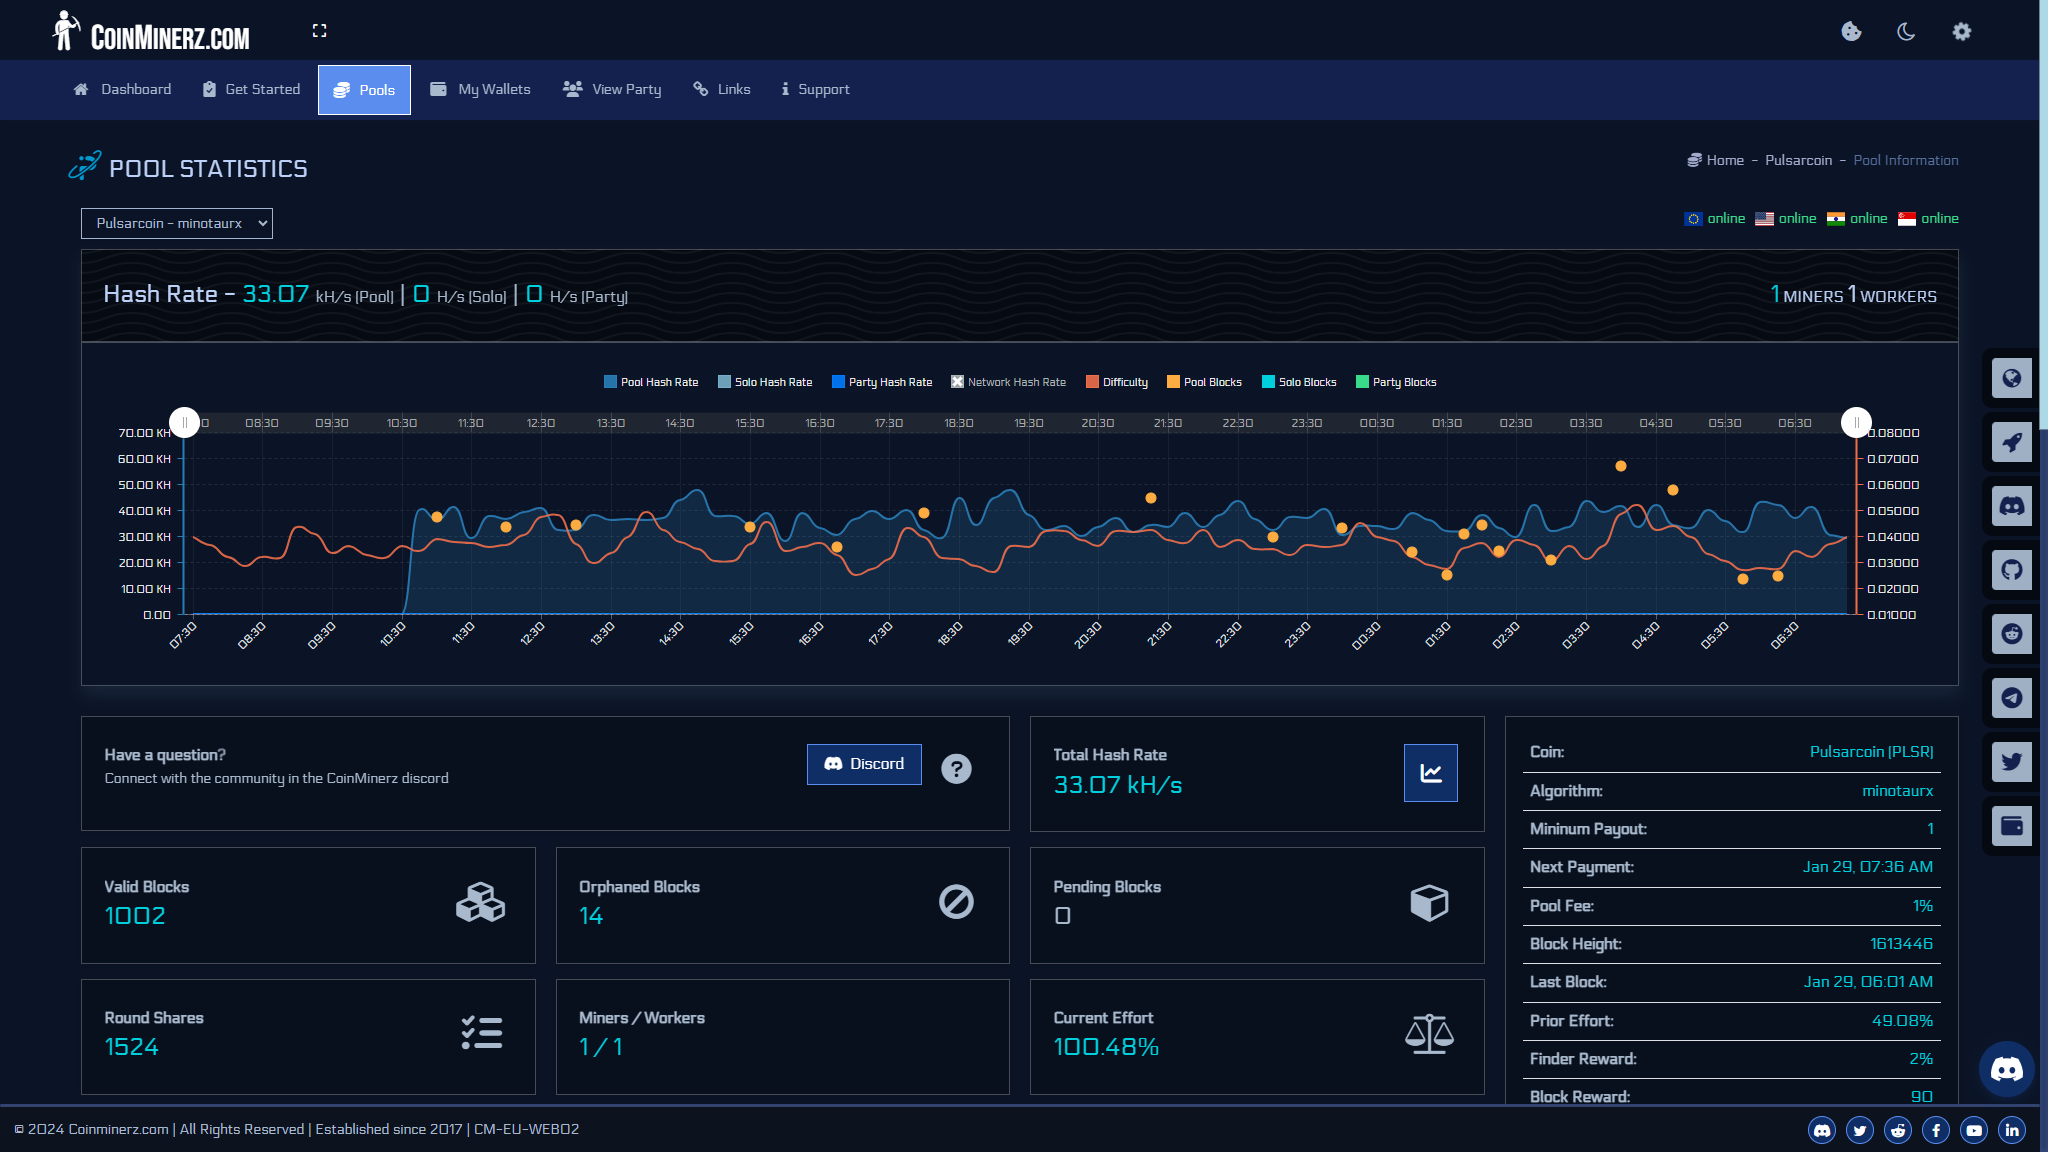The height and width of the screenshot is (1152, 2048).
Task: Click the CoinMinerz.com logo
Action: (151, 32)
